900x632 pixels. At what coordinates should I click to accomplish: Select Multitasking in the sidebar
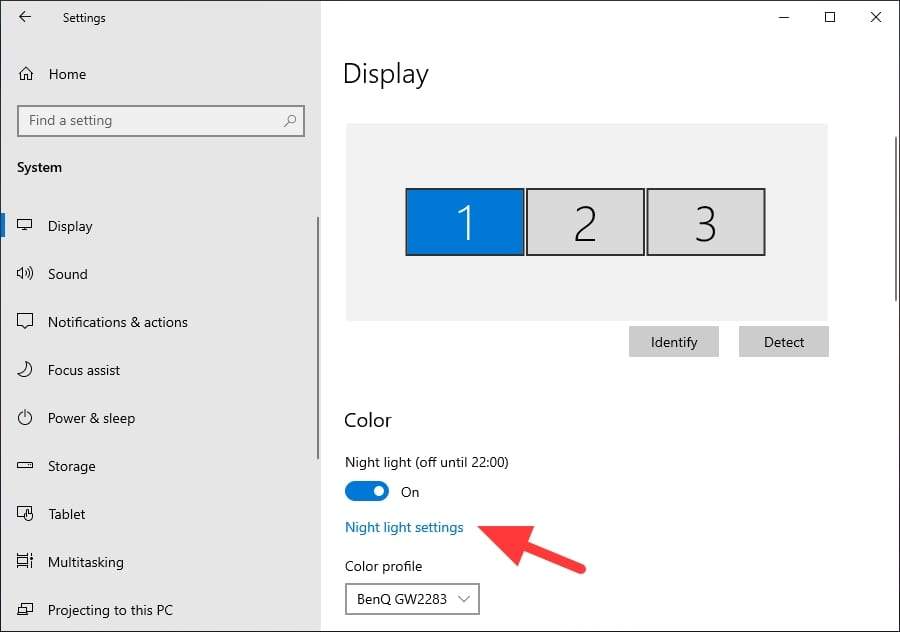pyautogui.click(x=83, y=562)
